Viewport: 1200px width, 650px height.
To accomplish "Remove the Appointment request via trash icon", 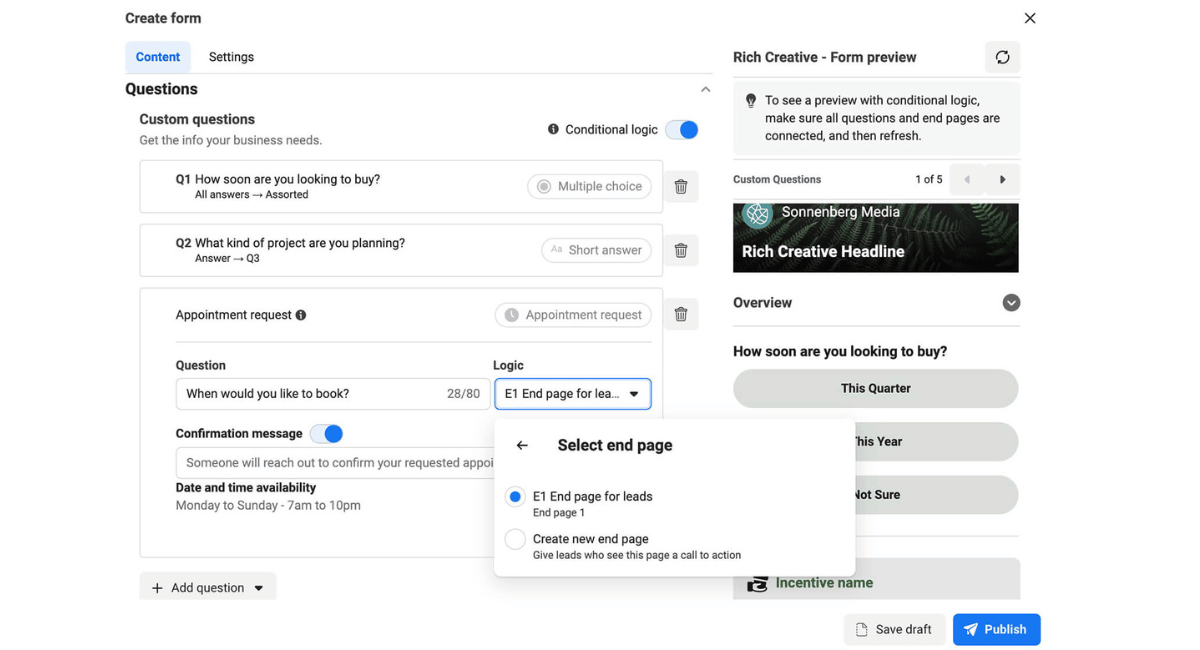I will (681, 314).
